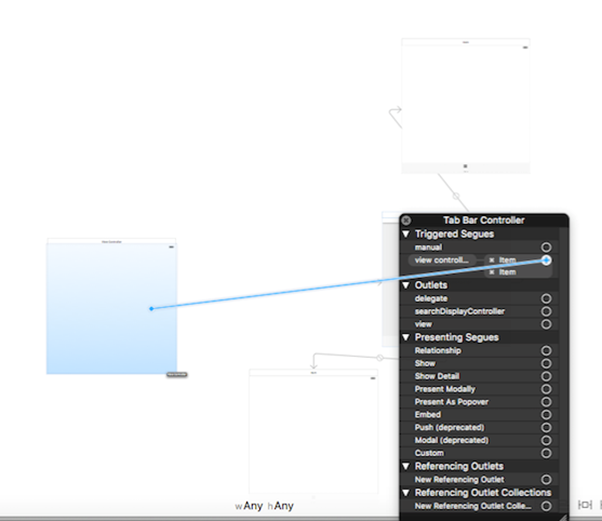Collapse the Referencing Outlets section
Viewport: 602px width, 521px height.
tap(406, 466)
